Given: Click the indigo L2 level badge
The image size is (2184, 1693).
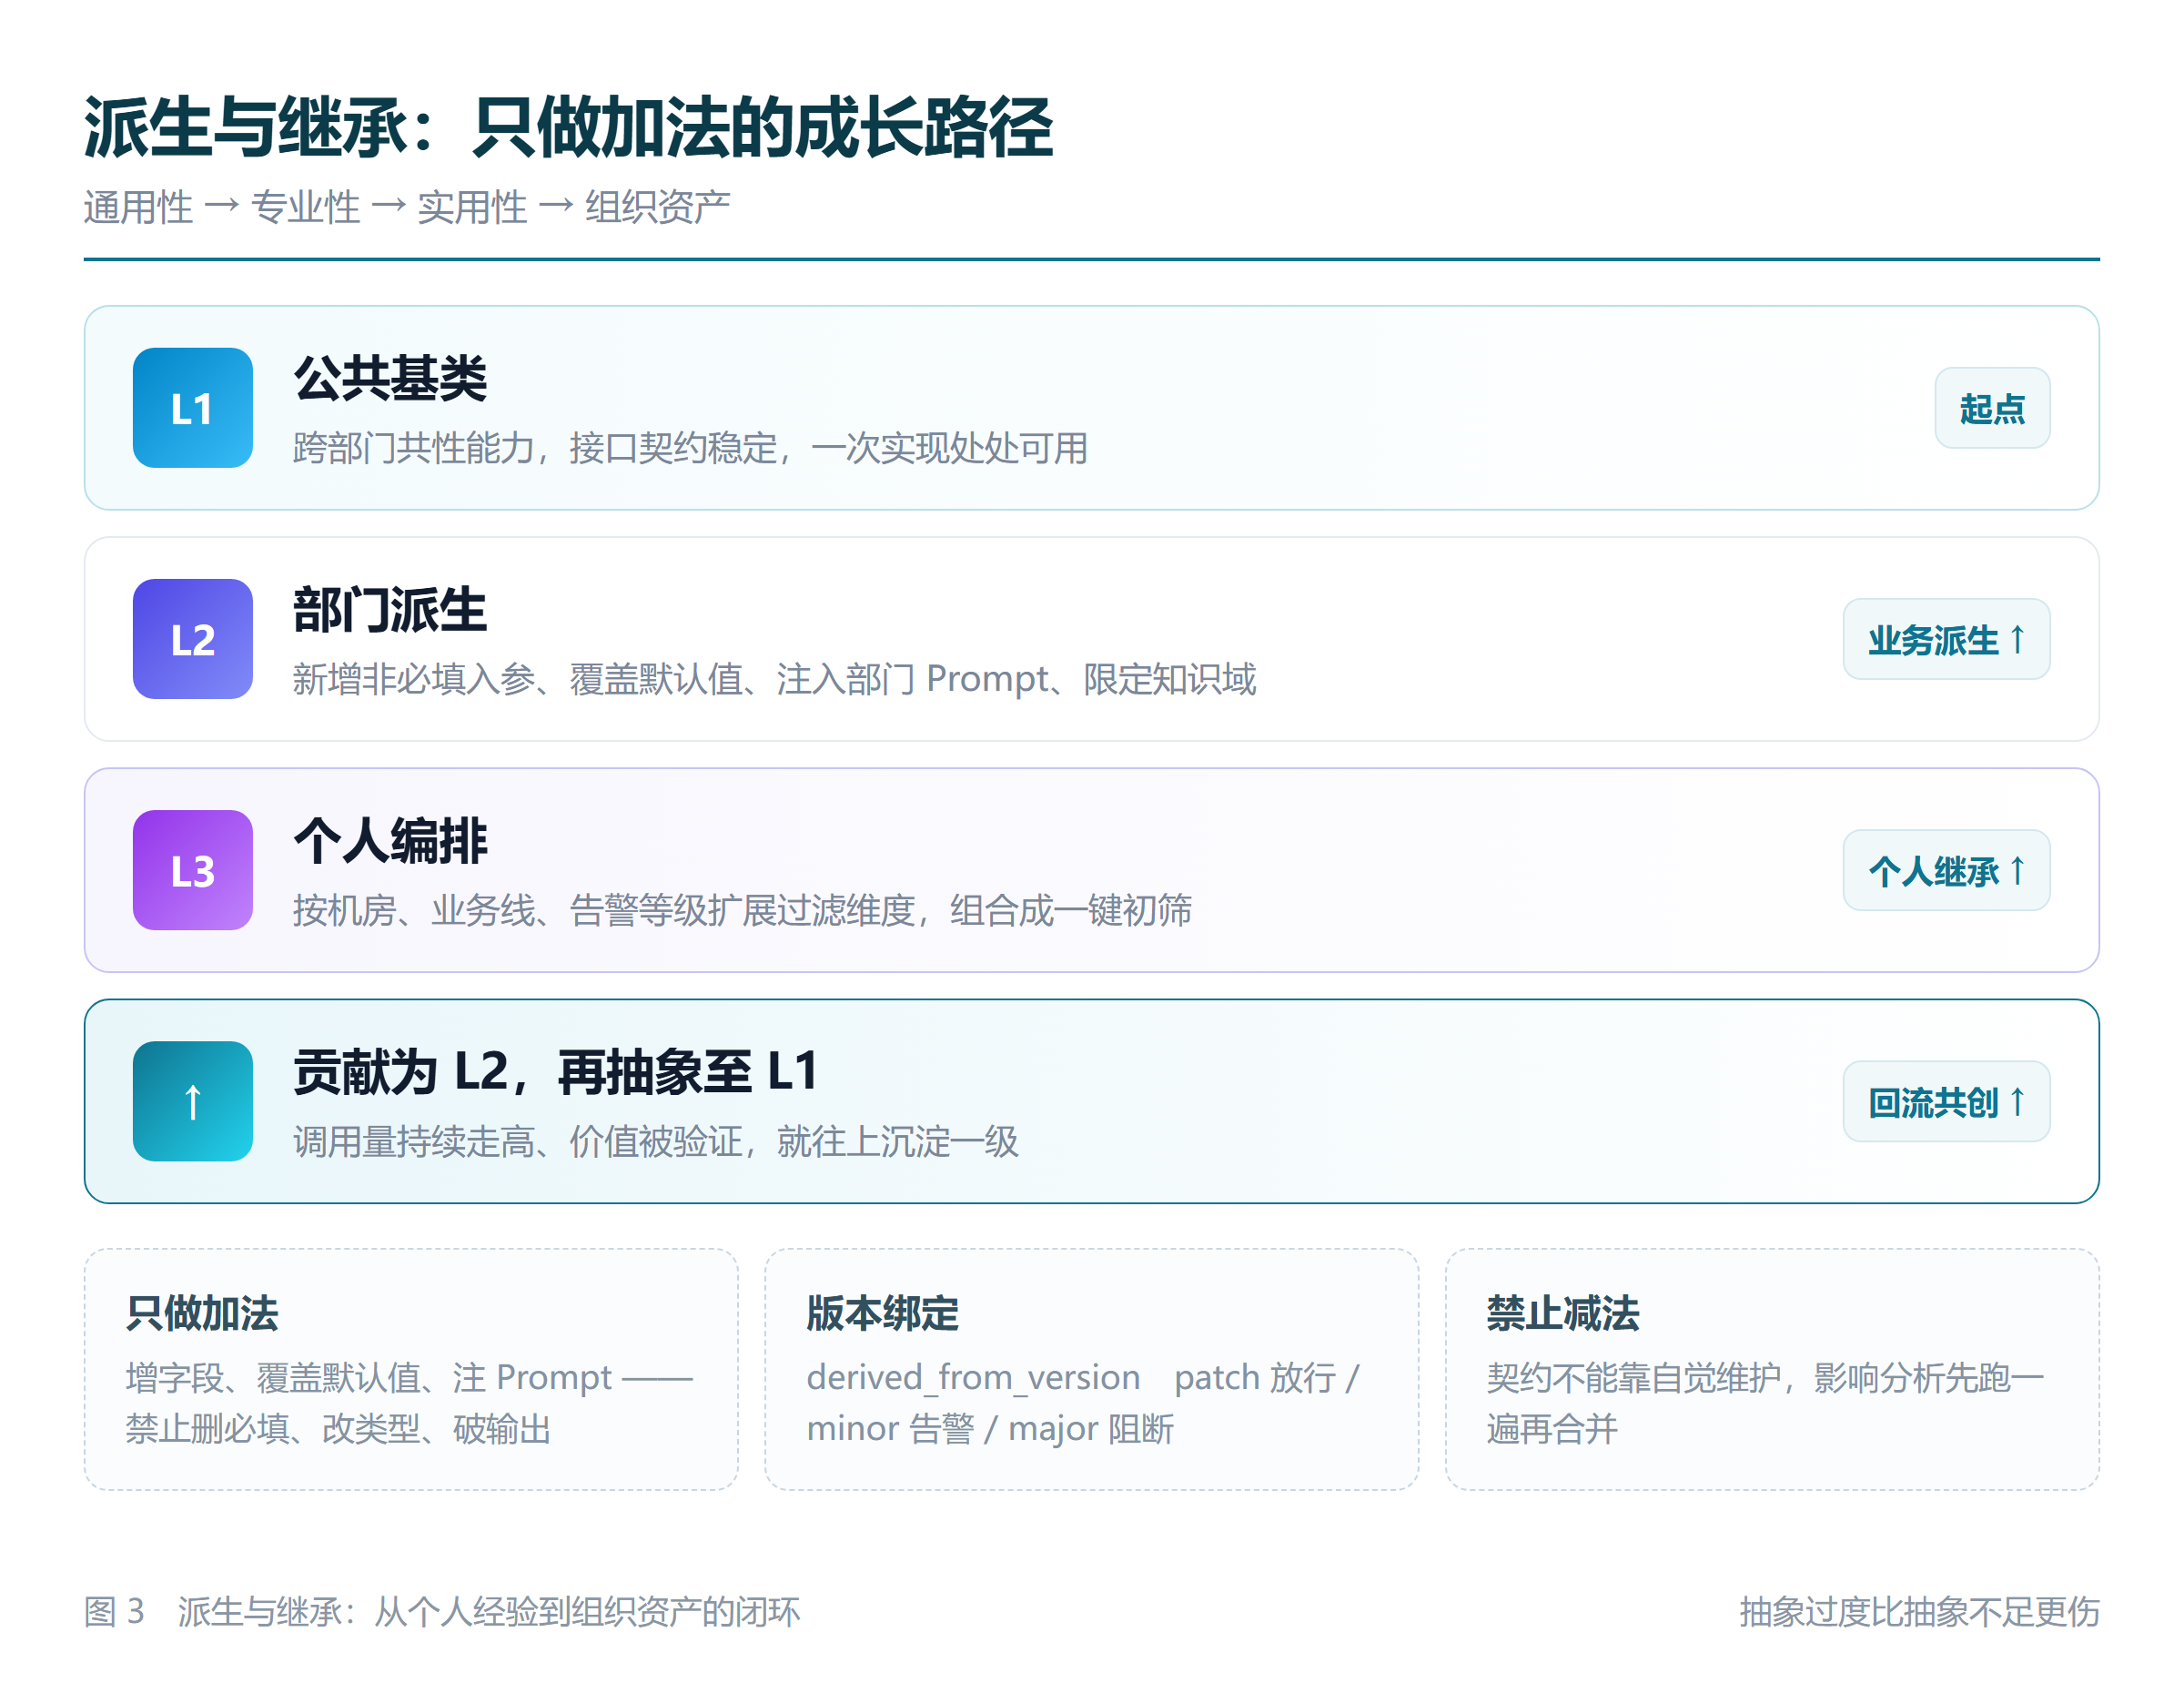Looking at the screenshot, I should coord(192,639).
